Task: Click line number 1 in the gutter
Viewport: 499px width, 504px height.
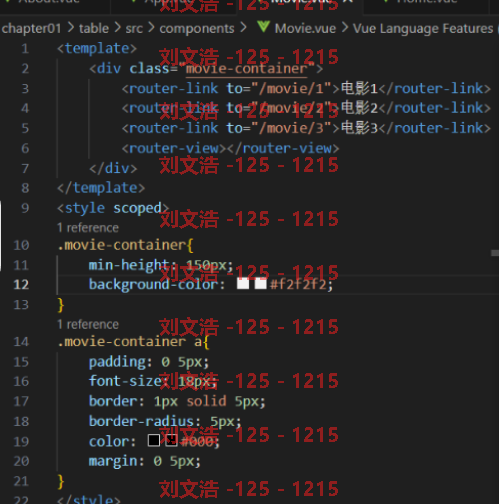Action: click(25, 49)
